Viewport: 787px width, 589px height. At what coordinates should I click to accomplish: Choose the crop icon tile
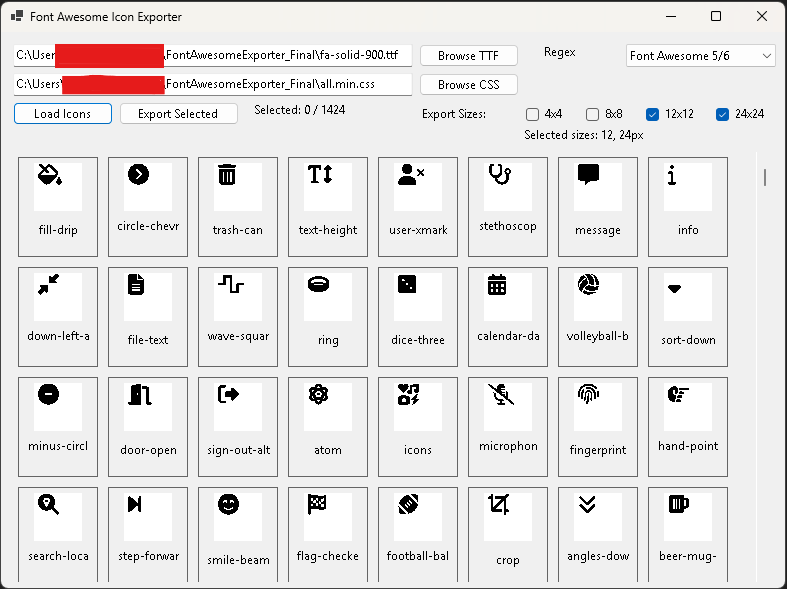[508, 534]
